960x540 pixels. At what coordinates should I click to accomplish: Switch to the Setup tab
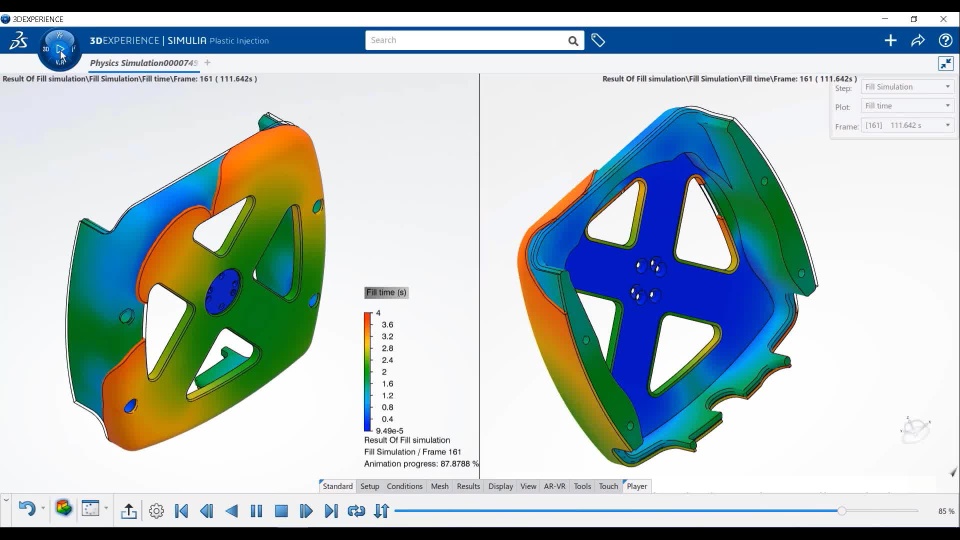pyautogui.click(x=370, y=486)
